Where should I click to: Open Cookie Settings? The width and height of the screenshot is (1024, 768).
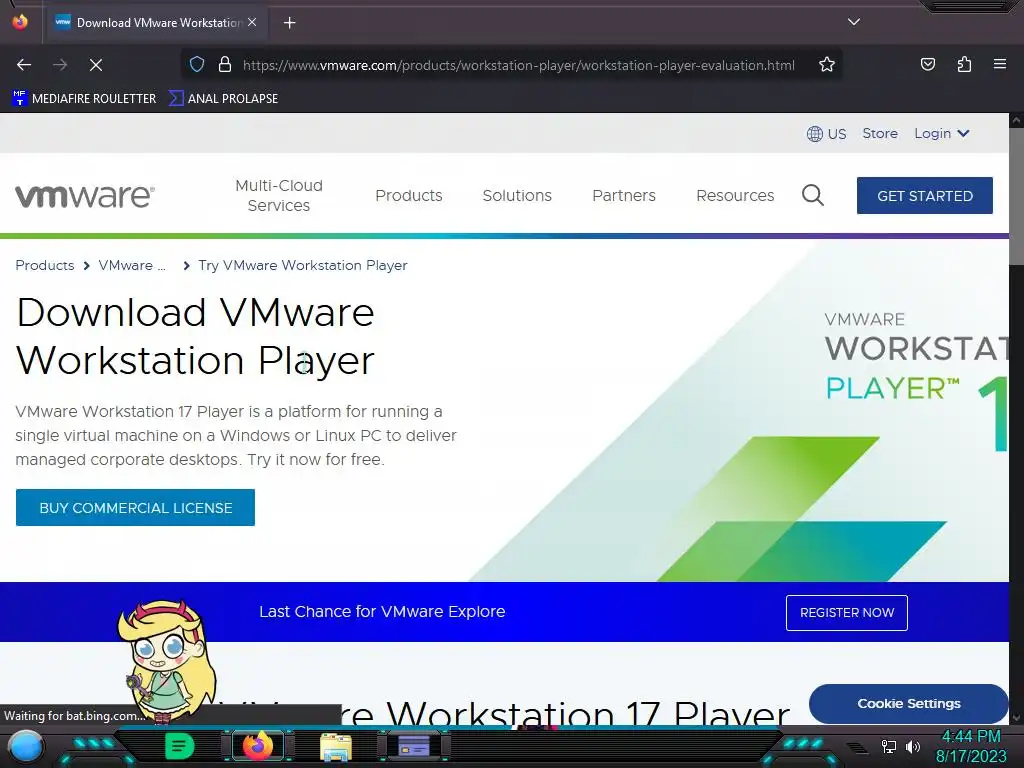[x=908, y=703]
